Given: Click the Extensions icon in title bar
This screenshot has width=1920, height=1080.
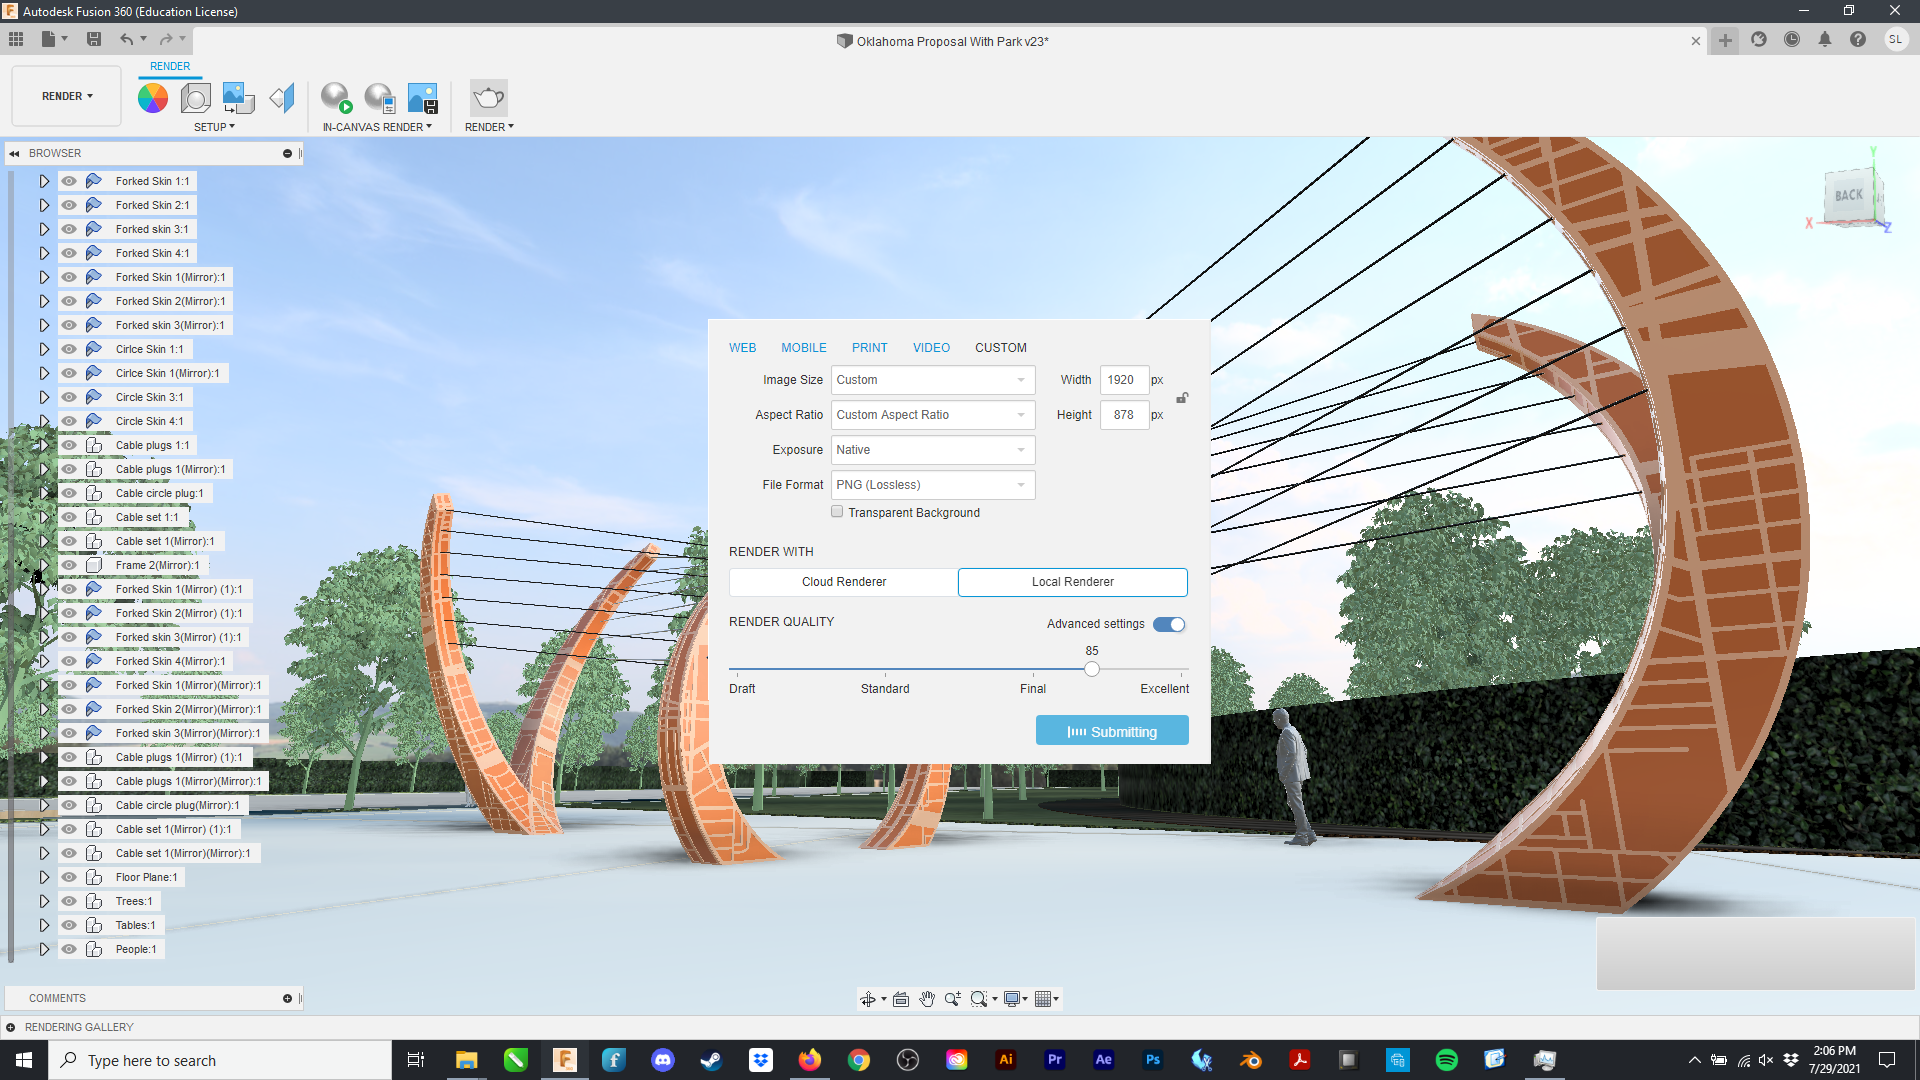Looking at the screenshot, I should [x=1759, y=40].
